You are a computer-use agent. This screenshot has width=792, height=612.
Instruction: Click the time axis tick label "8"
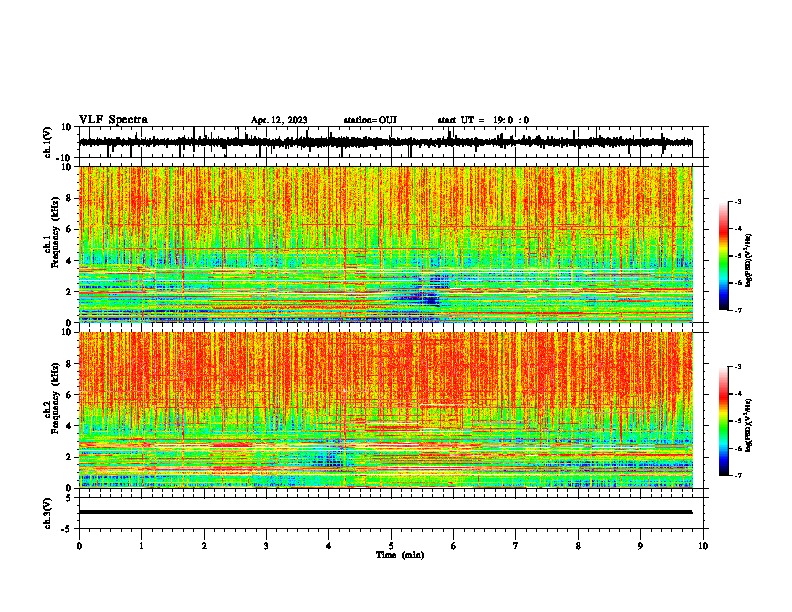(578, 546)
